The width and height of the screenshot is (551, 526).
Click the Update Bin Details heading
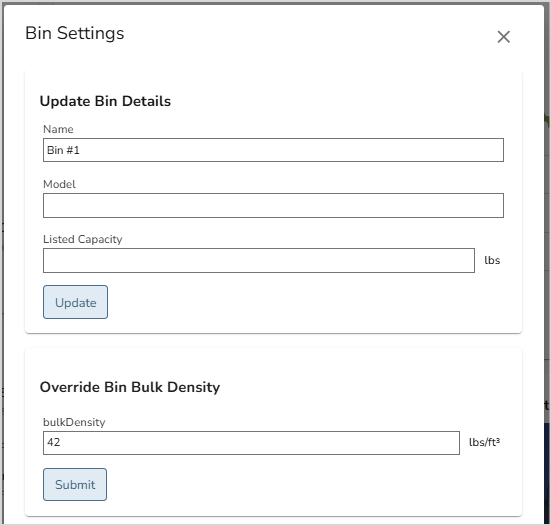105,101
